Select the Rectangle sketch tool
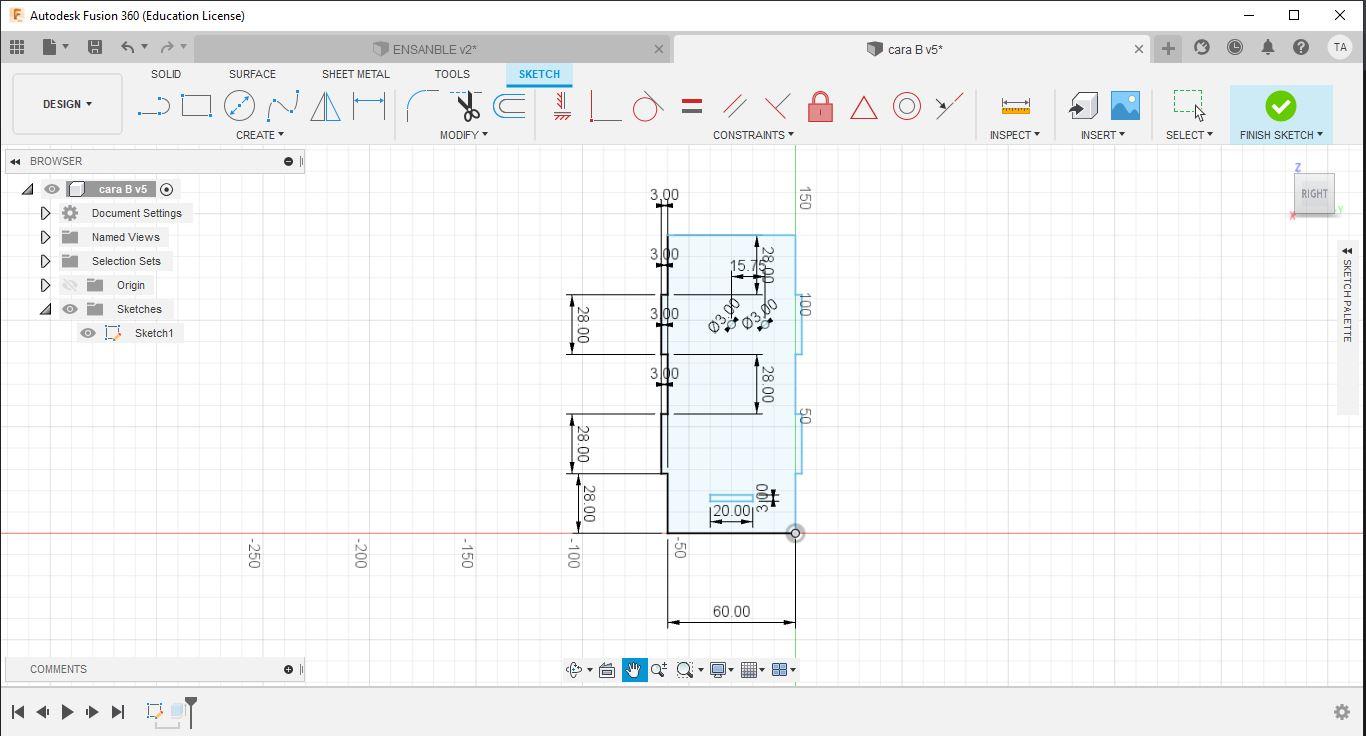1366x736 pixels. pos(196,106)
